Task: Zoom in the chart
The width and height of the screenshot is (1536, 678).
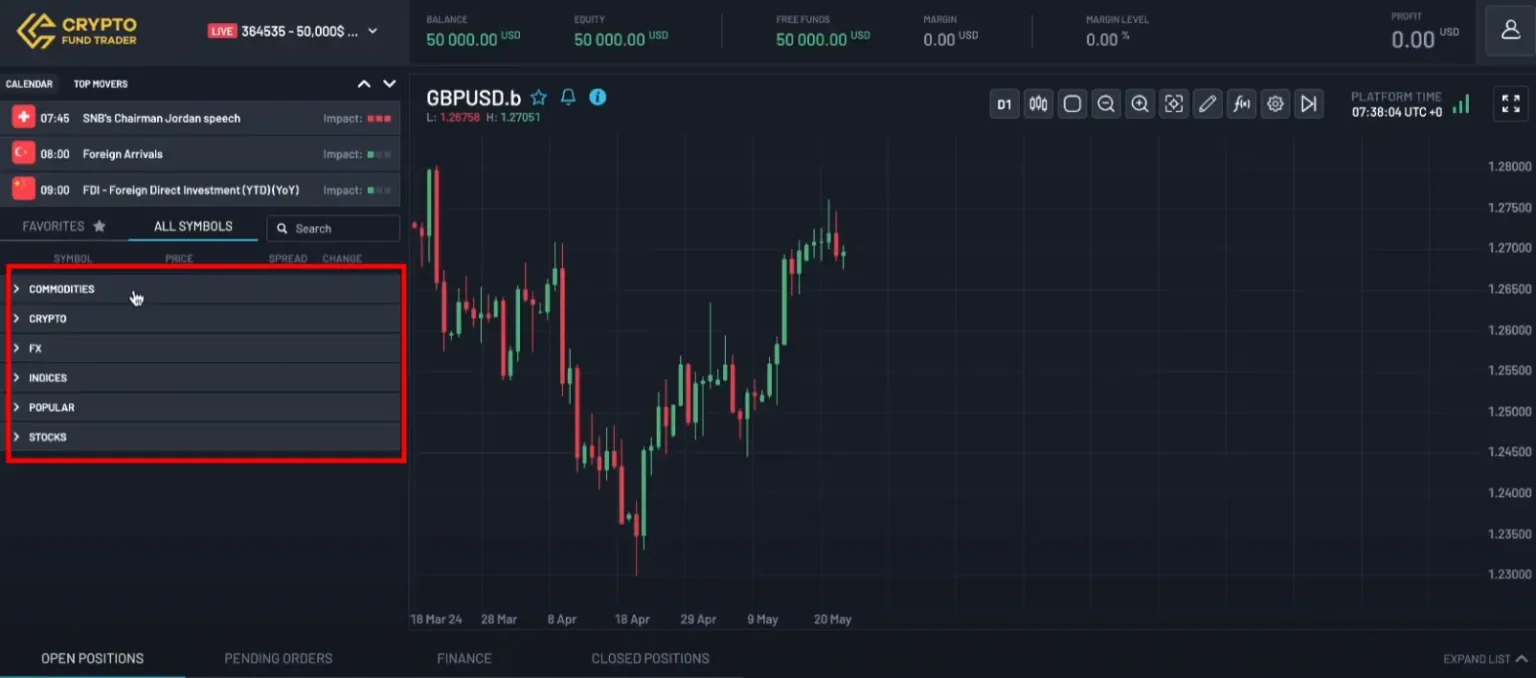Action: (1140, 104)
